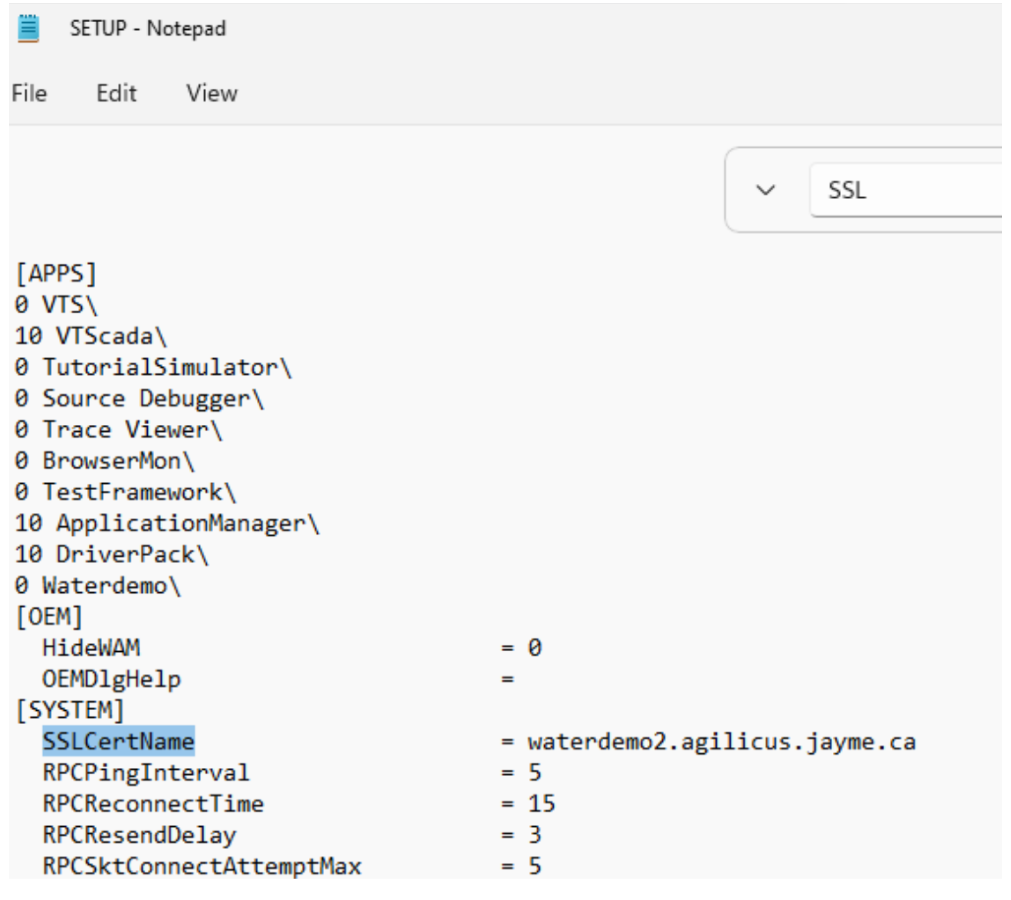
Task: Open the View menu
Action: coord(211,93)
